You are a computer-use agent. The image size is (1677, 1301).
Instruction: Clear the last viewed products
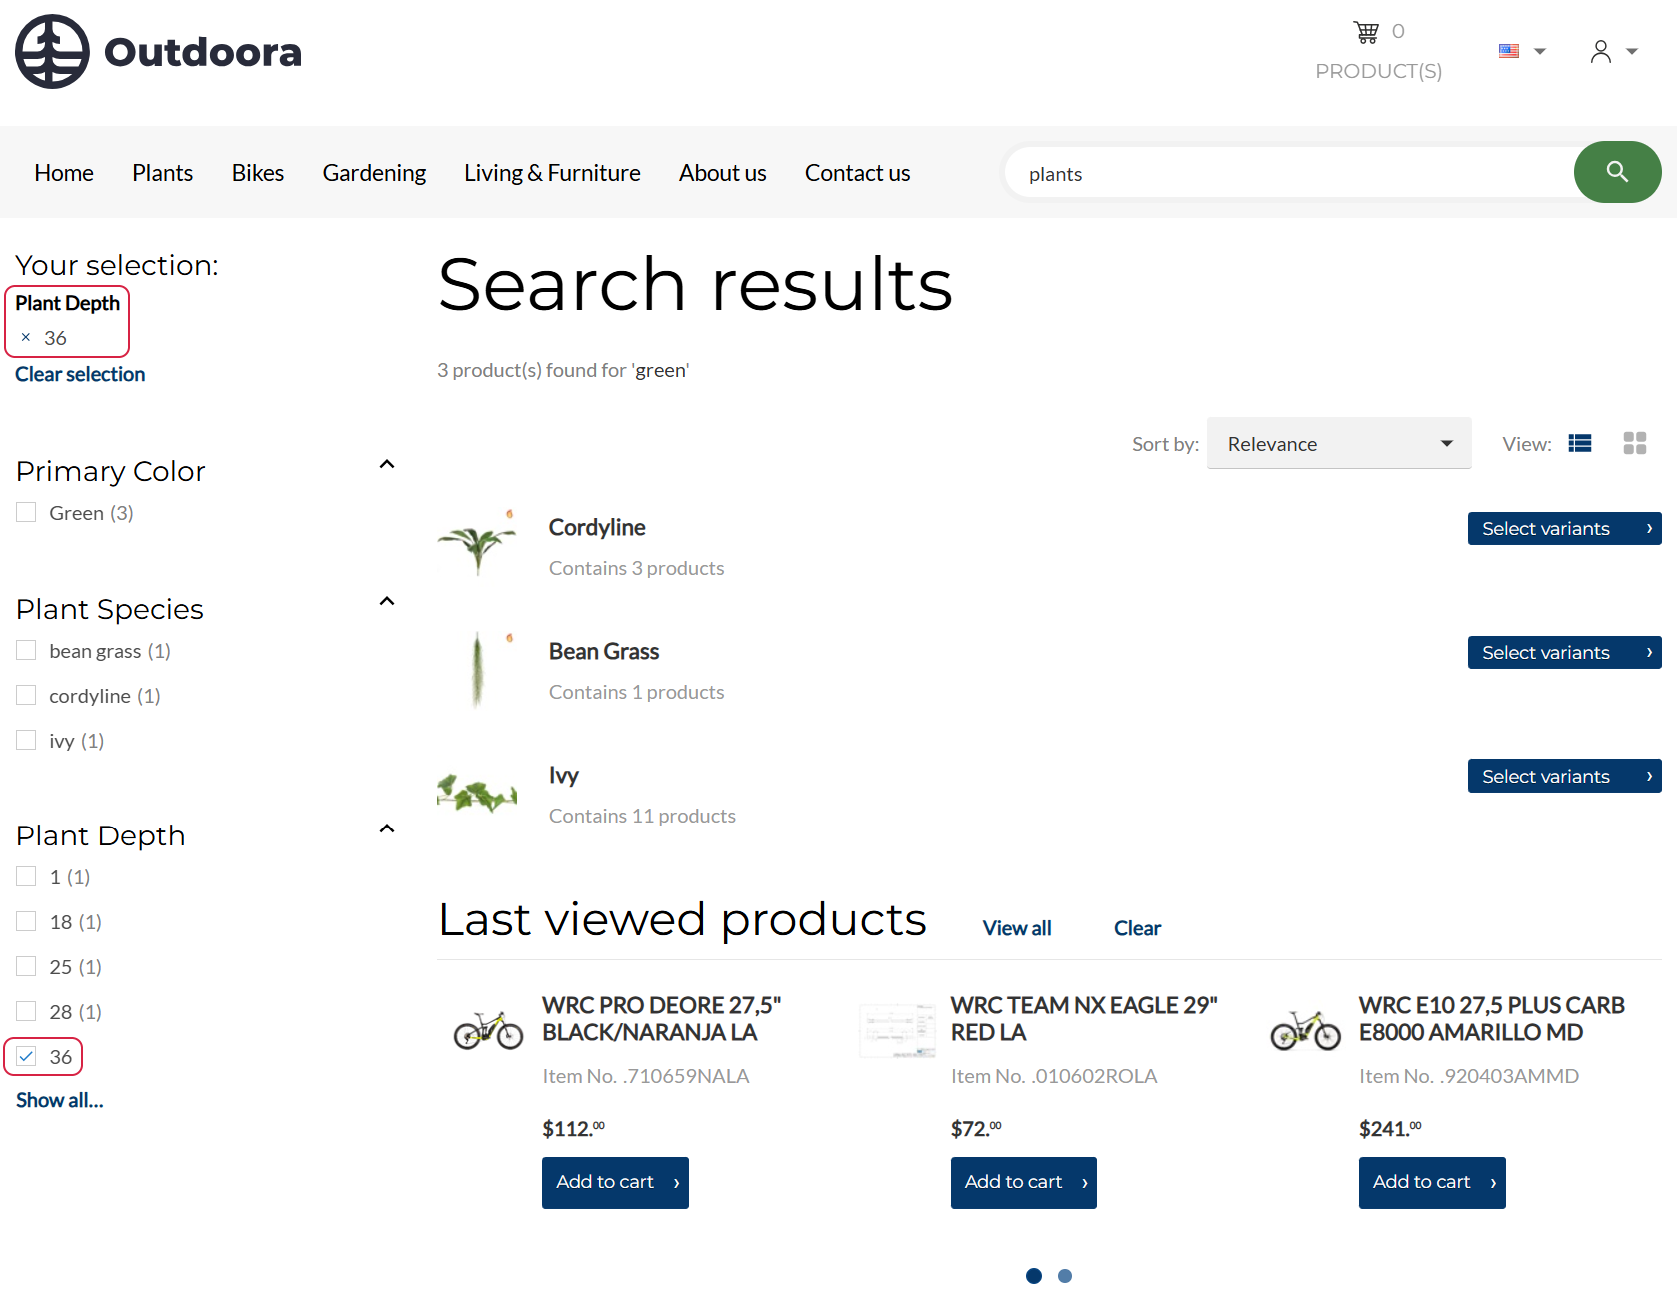[1137, 928]
